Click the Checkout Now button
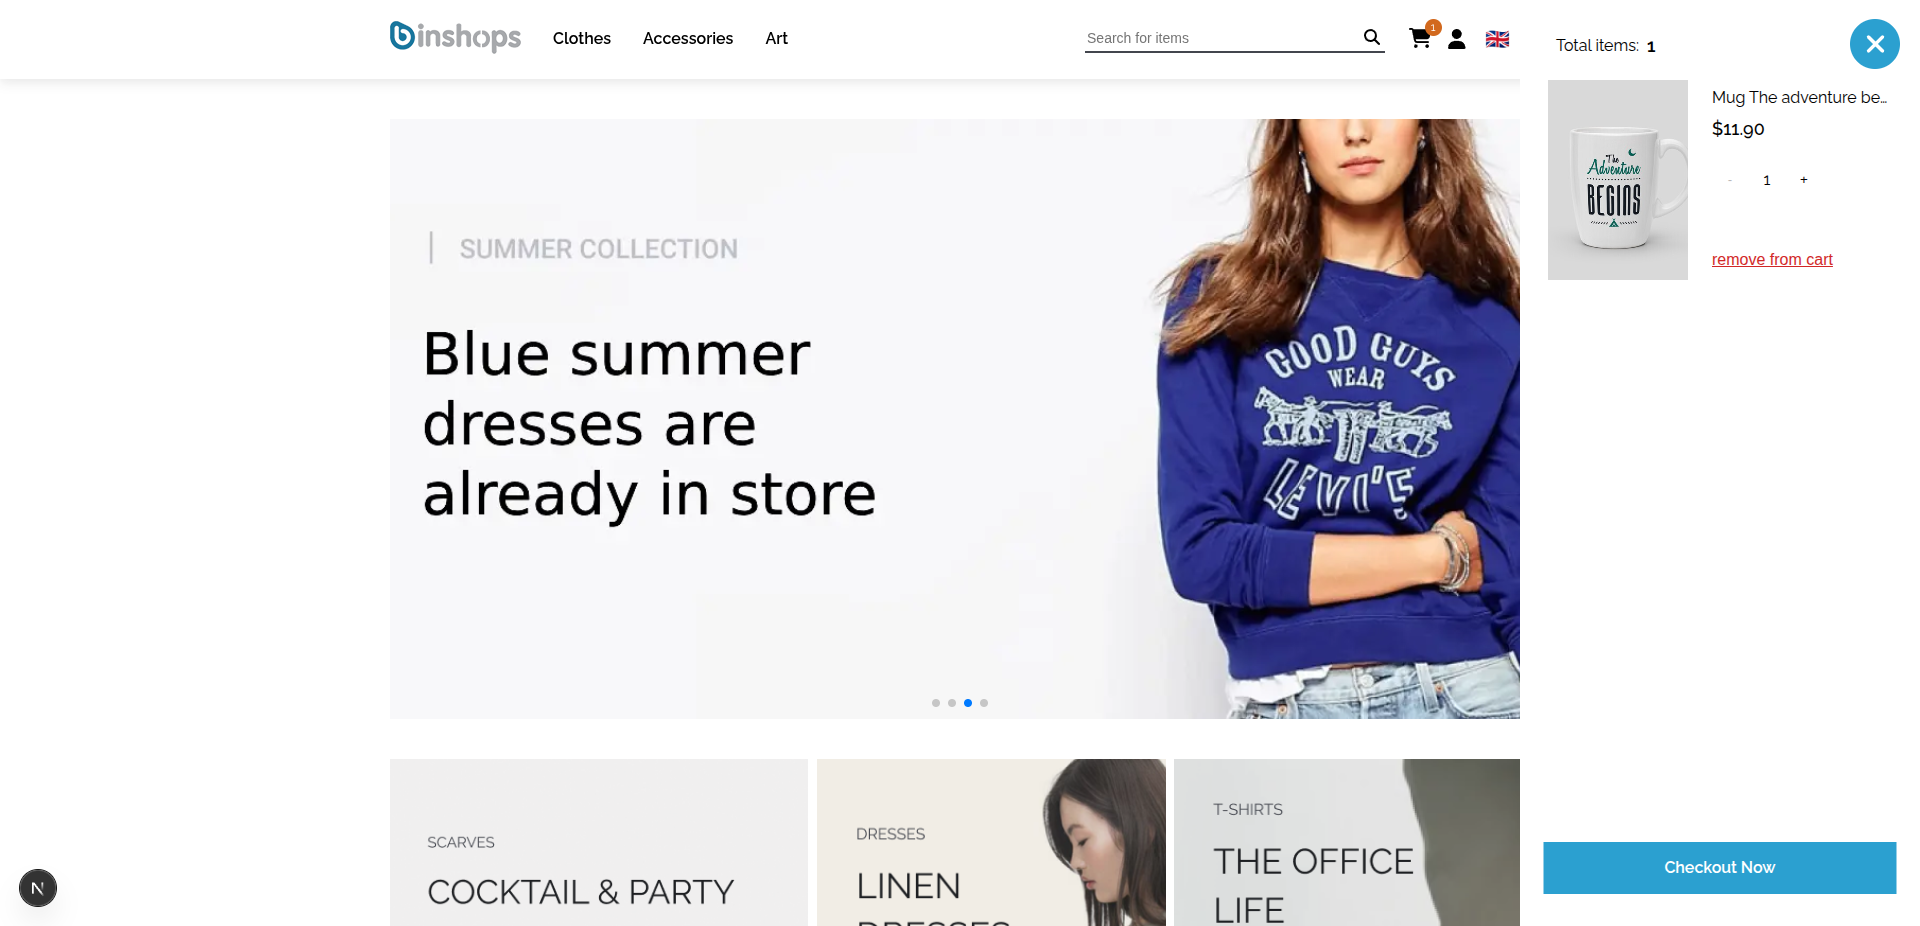 pos(1720,868)
